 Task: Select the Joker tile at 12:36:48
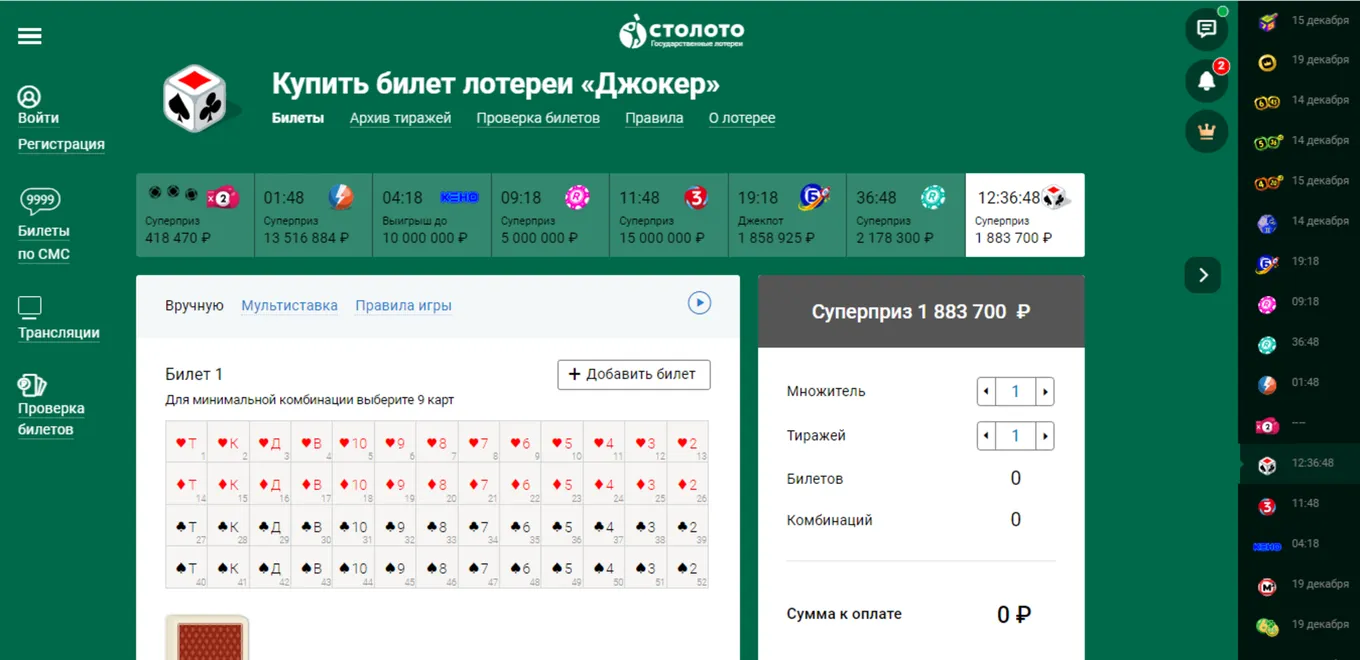[1025, 215]
